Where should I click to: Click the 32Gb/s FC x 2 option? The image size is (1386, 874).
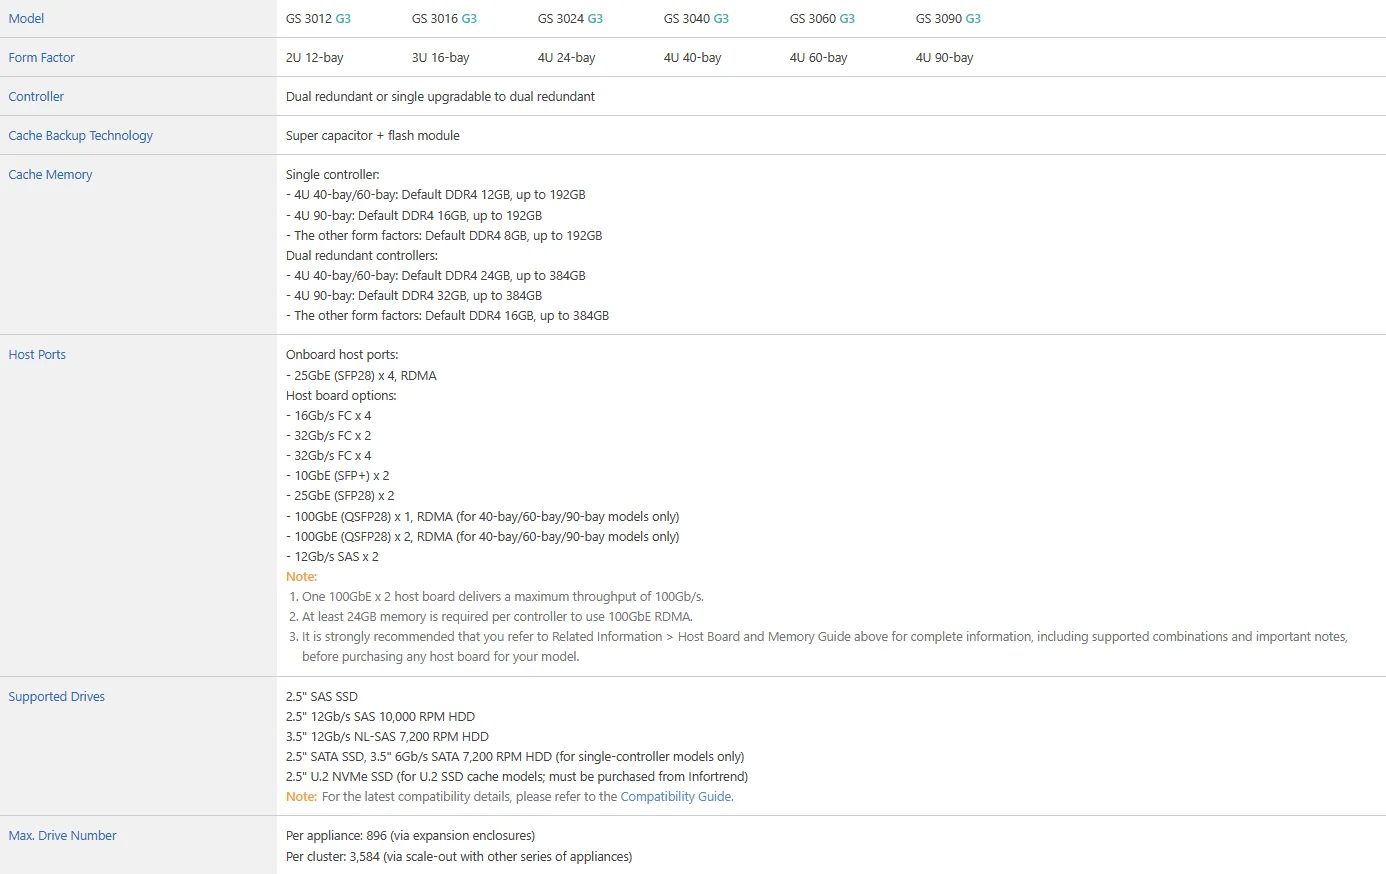pyautogui.click(x=329, y=436)
